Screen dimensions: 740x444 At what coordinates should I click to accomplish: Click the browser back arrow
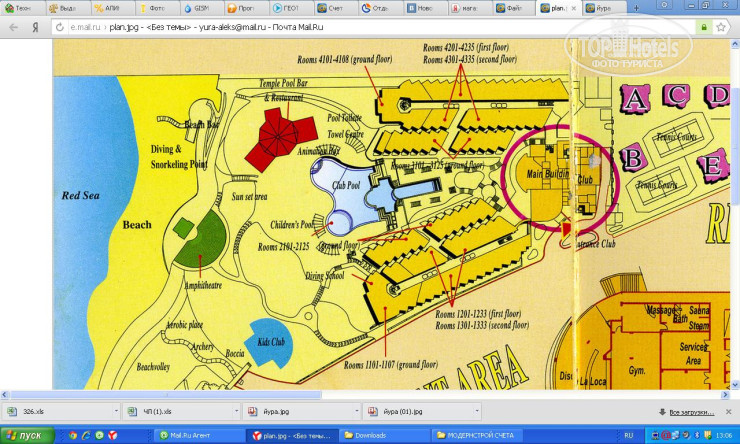14,27
